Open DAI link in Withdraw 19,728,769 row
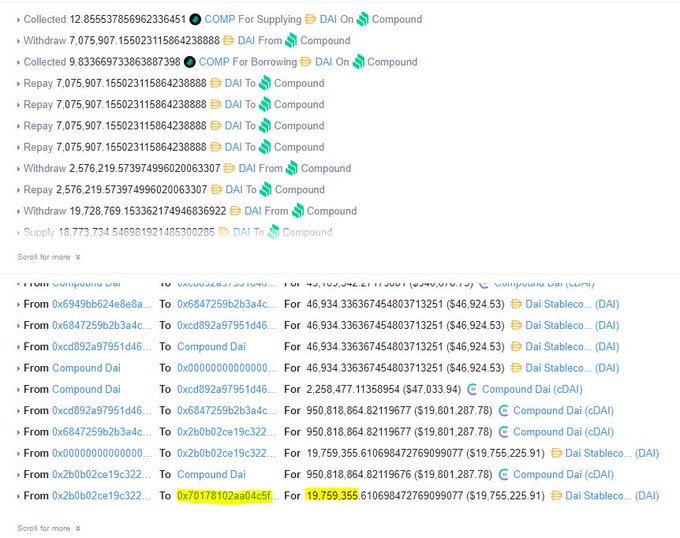The image size is (680, 538). [x=253, y=211]
